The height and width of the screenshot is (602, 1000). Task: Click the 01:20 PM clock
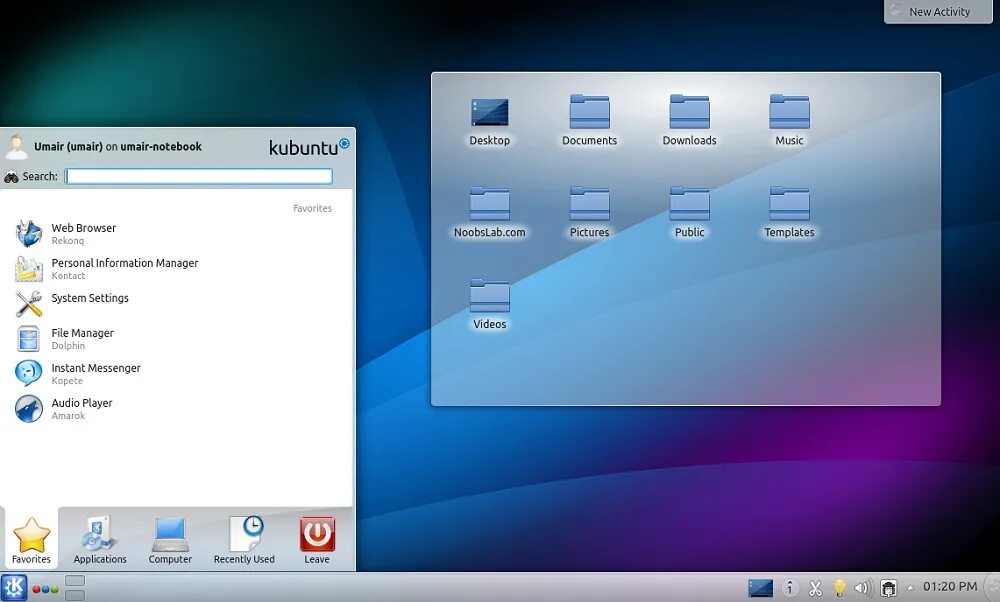click(950, 587)
